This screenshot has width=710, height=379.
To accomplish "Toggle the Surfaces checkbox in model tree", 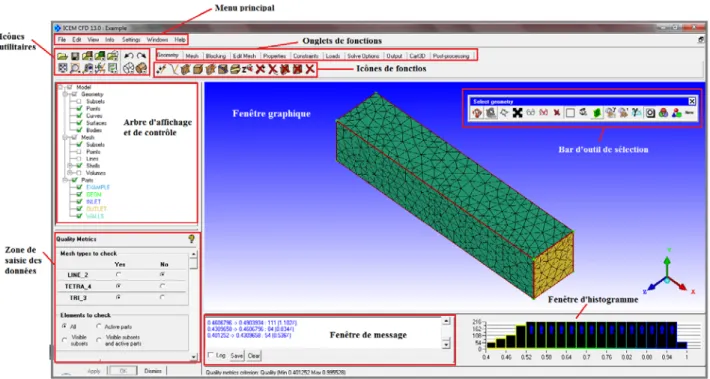I will pos(79,123).
